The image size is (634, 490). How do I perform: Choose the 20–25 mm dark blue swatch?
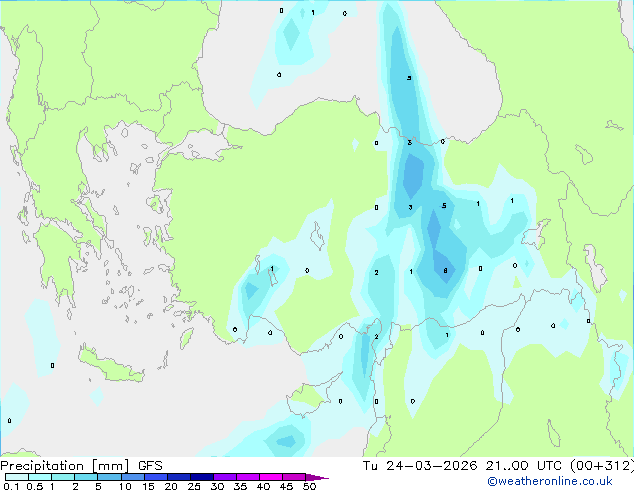[x=179, y=477]
